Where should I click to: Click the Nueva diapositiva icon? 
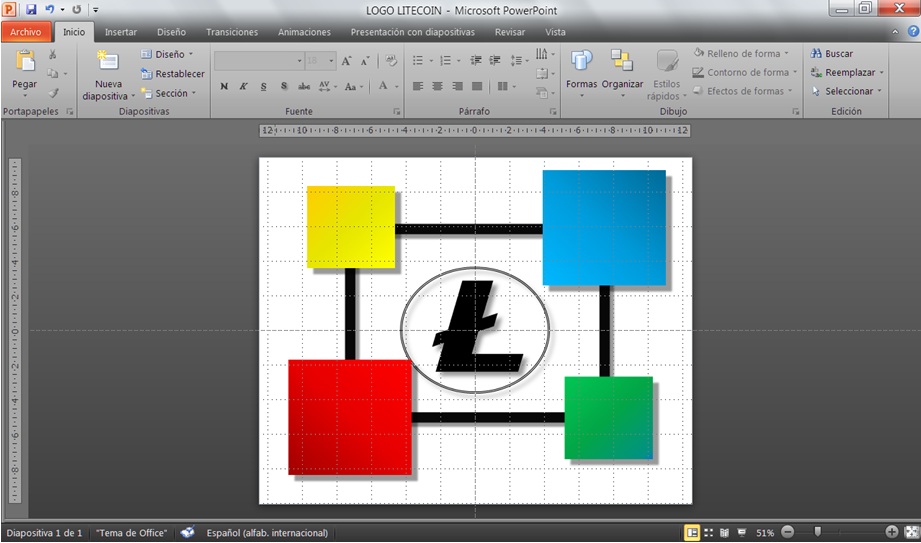pos(107,60)
